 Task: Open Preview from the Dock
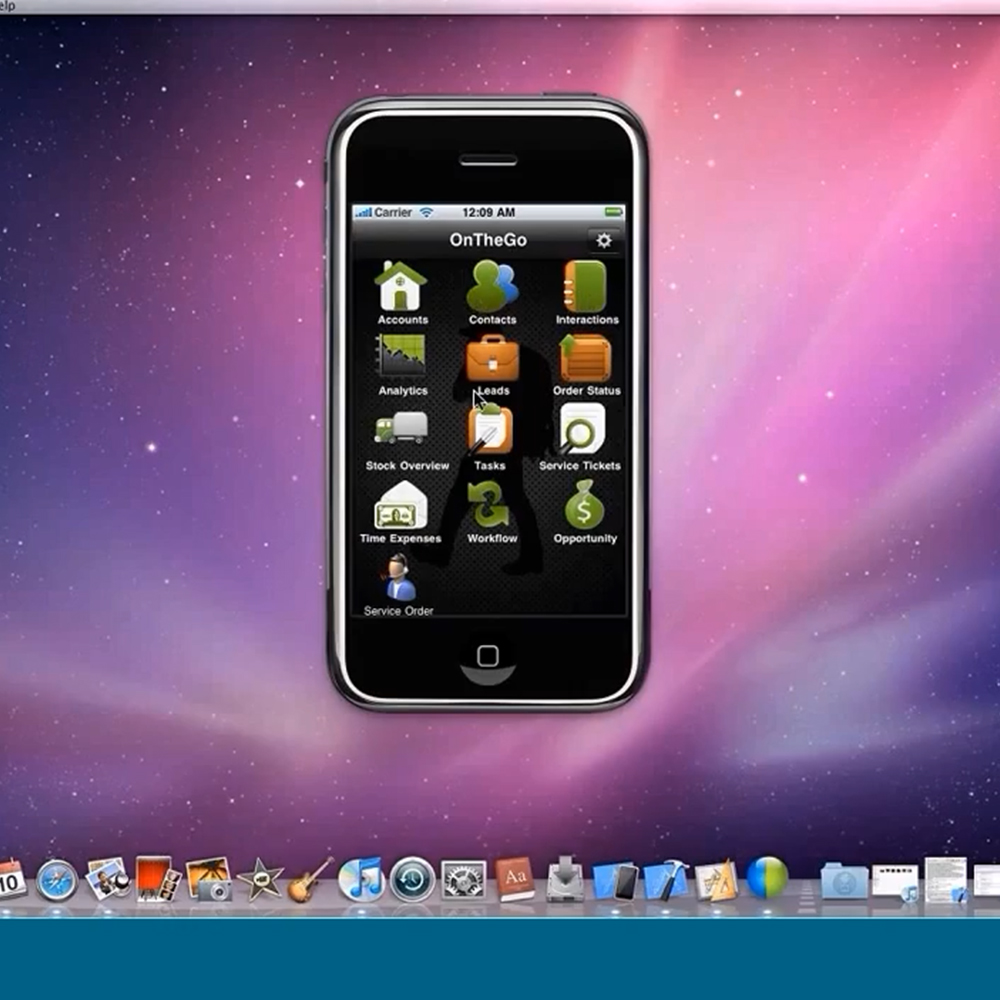tap(107, 879)
